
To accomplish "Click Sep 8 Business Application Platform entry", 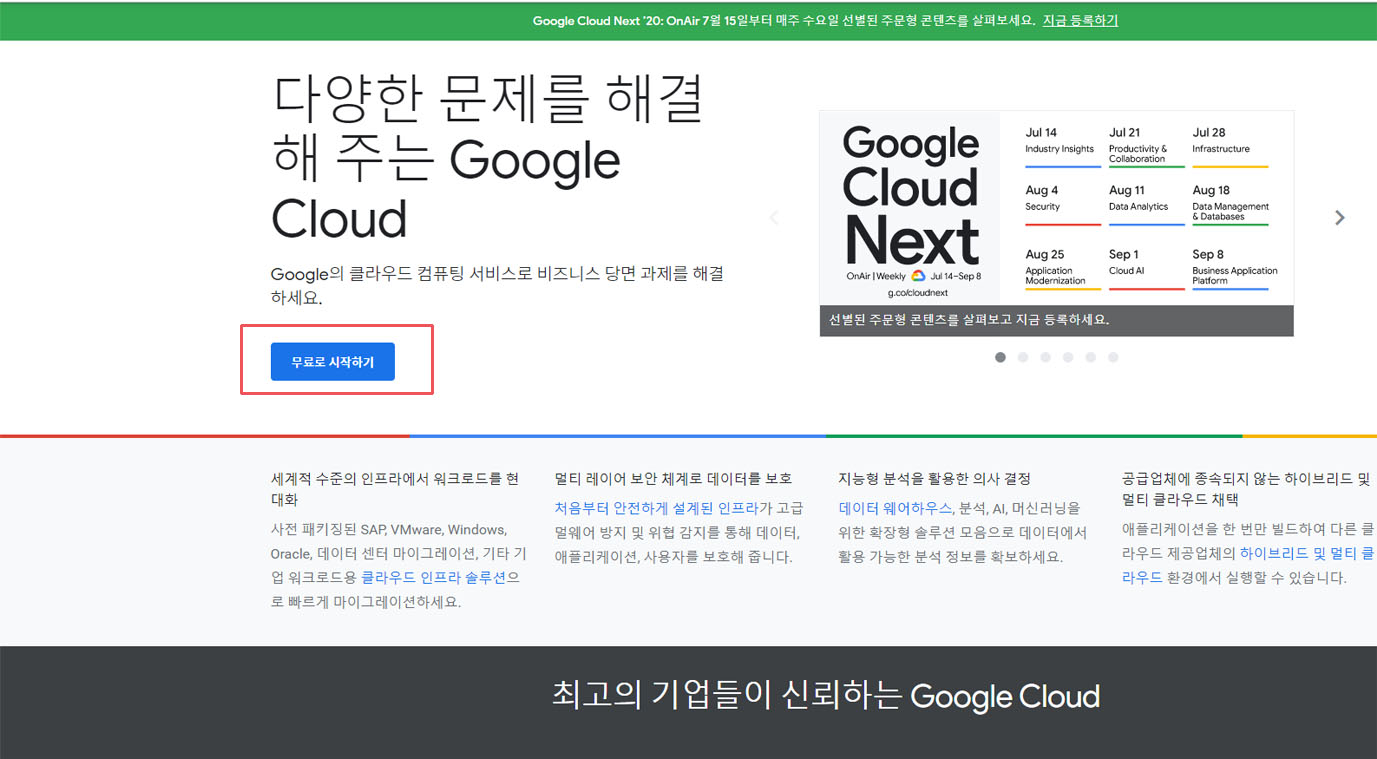I will (x=1235, y=269).
